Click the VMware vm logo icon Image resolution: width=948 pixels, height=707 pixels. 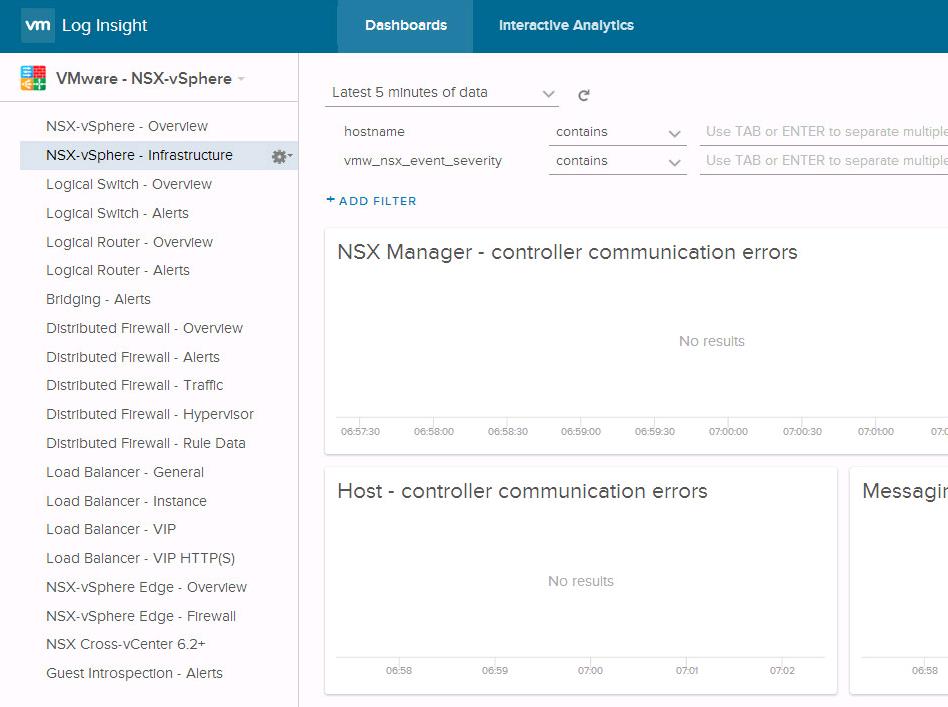37,25
